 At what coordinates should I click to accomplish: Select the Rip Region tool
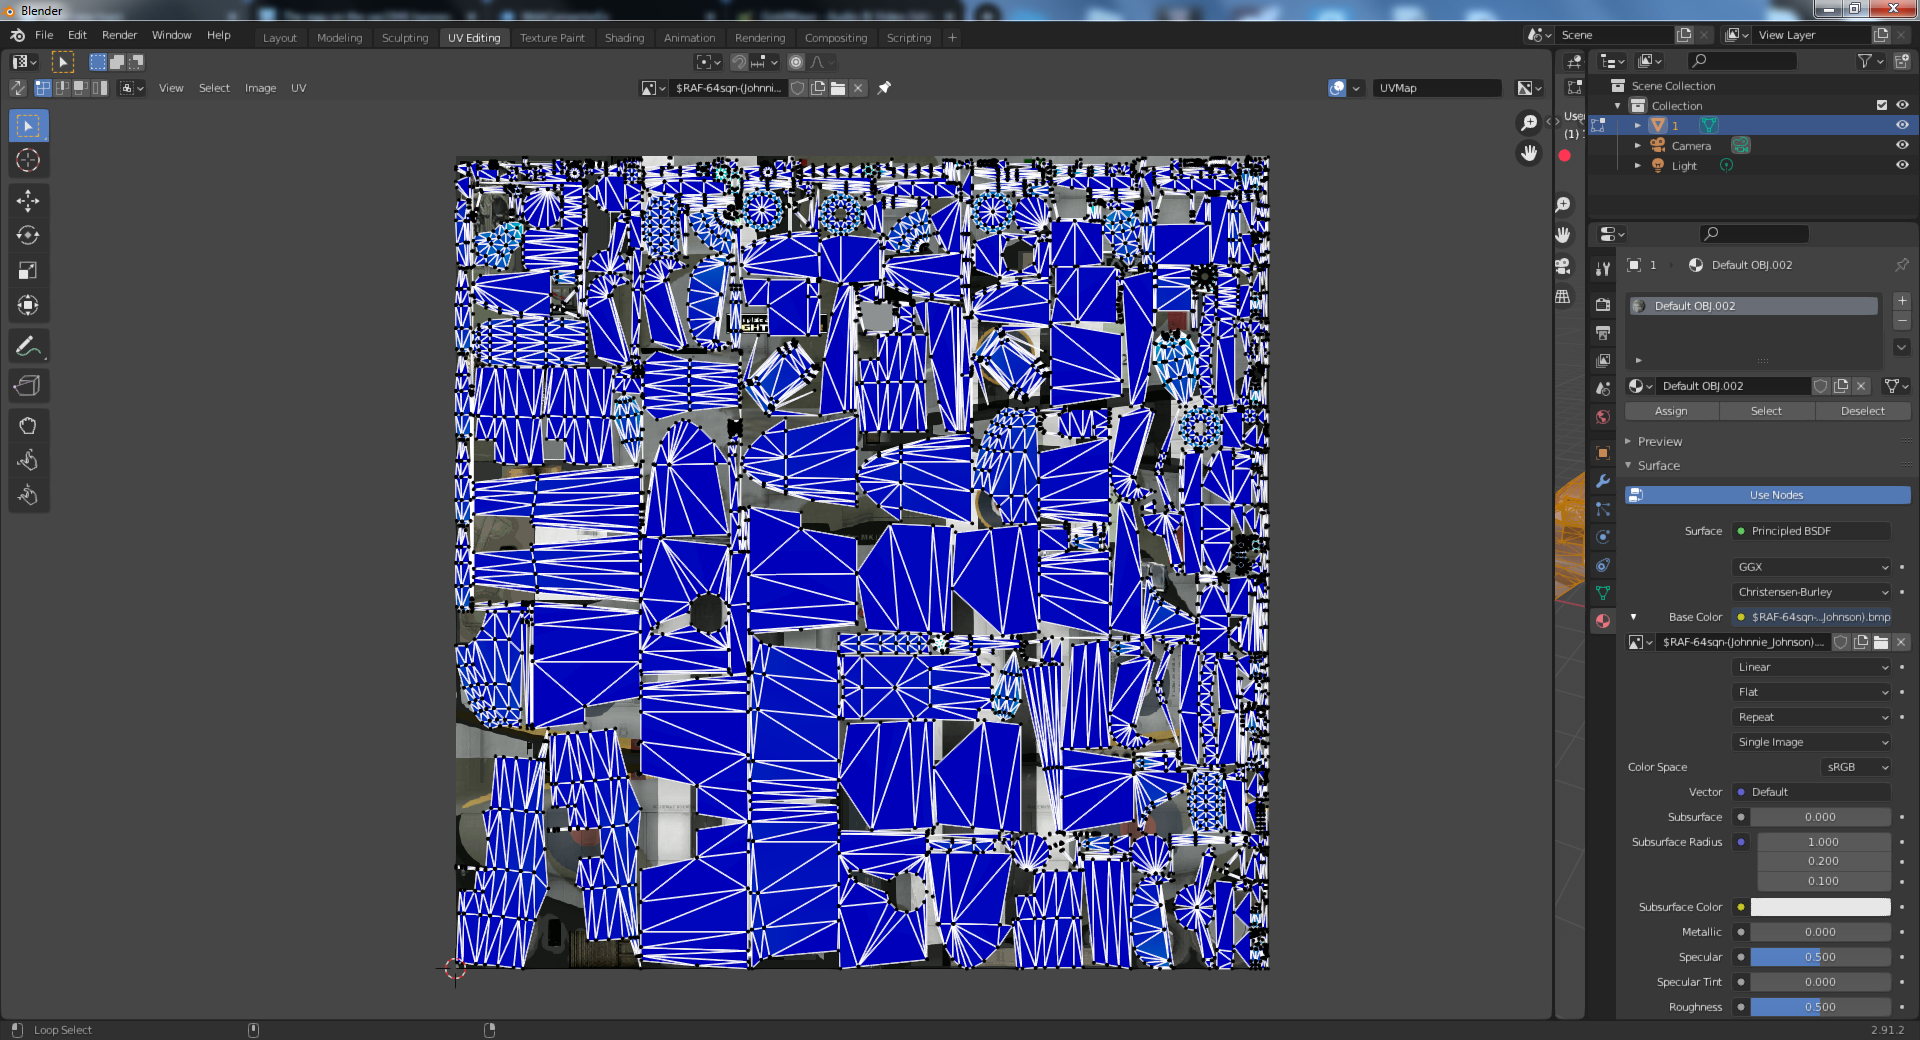point(28,386)
